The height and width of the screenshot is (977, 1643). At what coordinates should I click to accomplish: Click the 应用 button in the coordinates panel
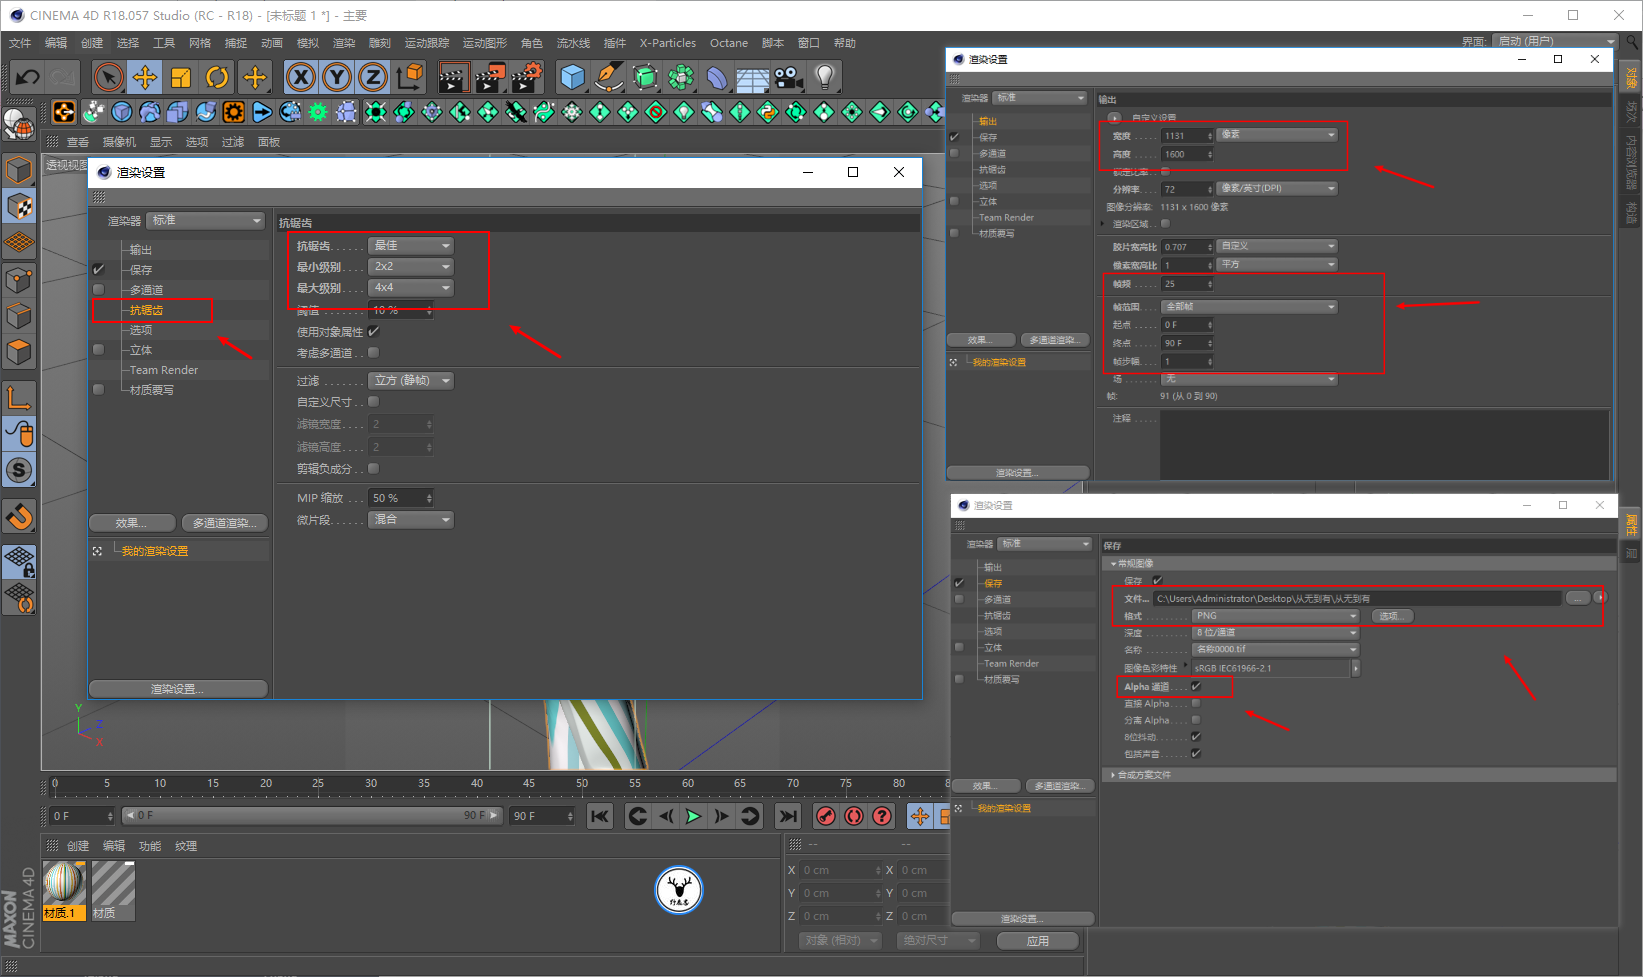tap(1038, 940)
